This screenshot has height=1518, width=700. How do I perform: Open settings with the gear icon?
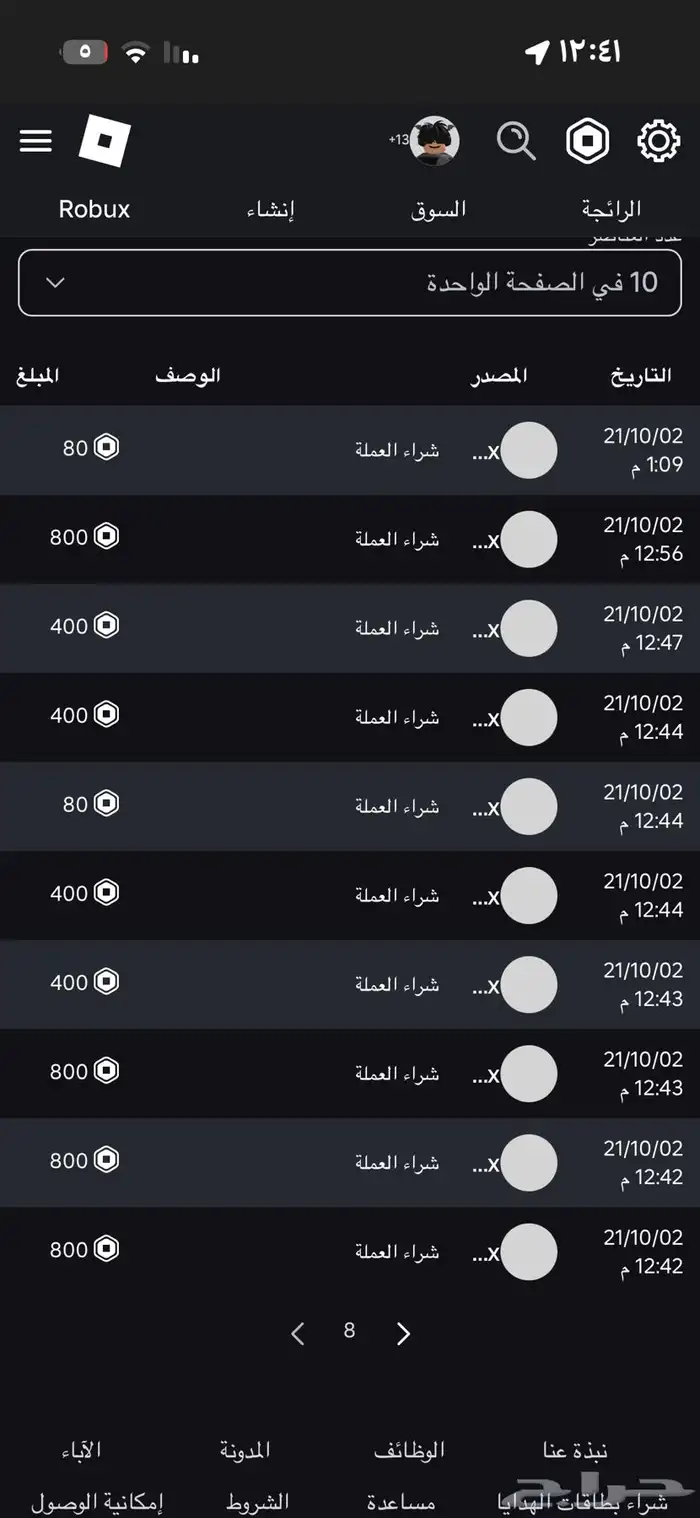click(658, 141)
